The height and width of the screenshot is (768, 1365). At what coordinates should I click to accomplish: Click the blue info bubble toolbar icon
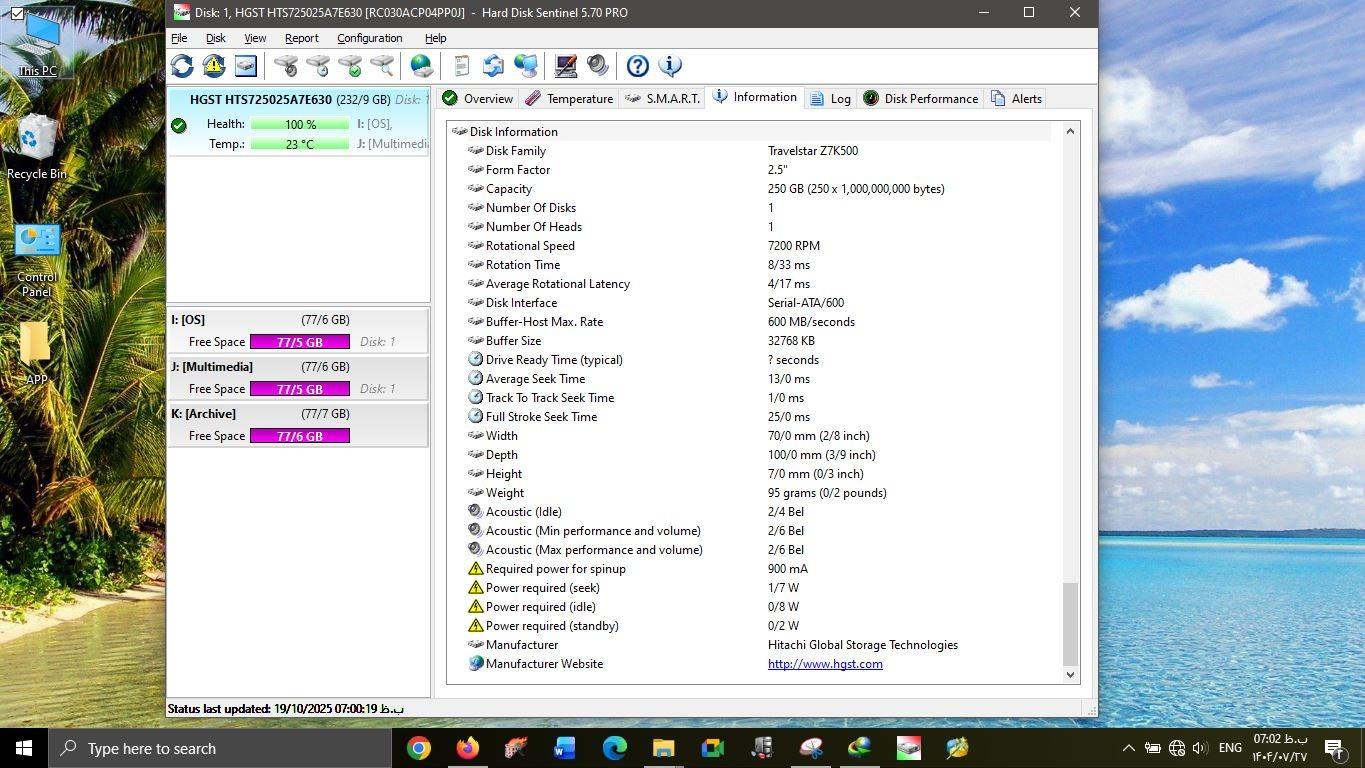pos(670,66)
